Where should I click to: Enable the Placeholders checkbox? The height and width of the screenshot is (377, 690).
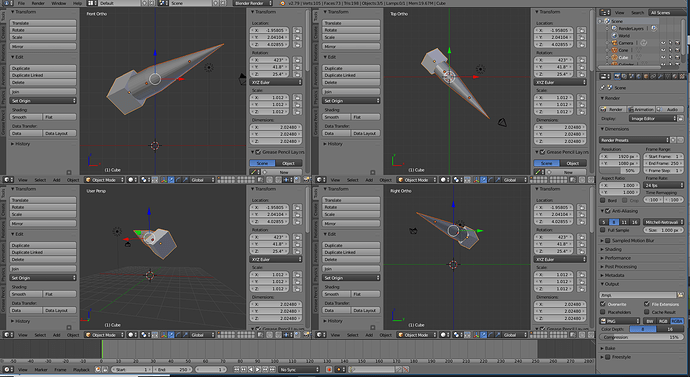[x=603, y=312]
